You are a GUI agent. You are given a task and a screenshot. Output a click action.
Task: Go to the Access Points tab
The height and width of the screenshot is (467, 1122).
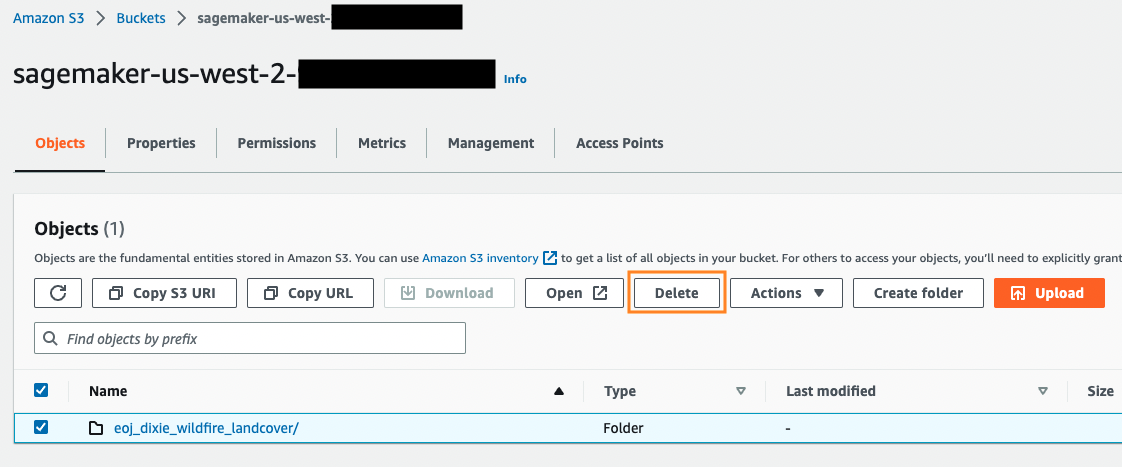[x=620, y=143]
